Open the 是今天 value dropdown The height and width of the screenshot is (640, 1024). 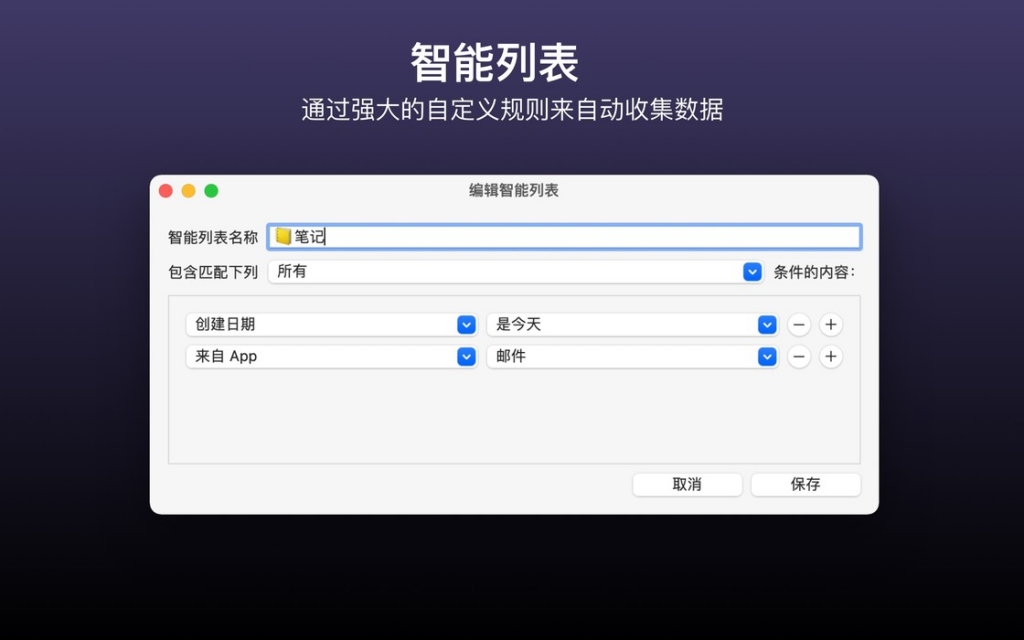[630, 324]
